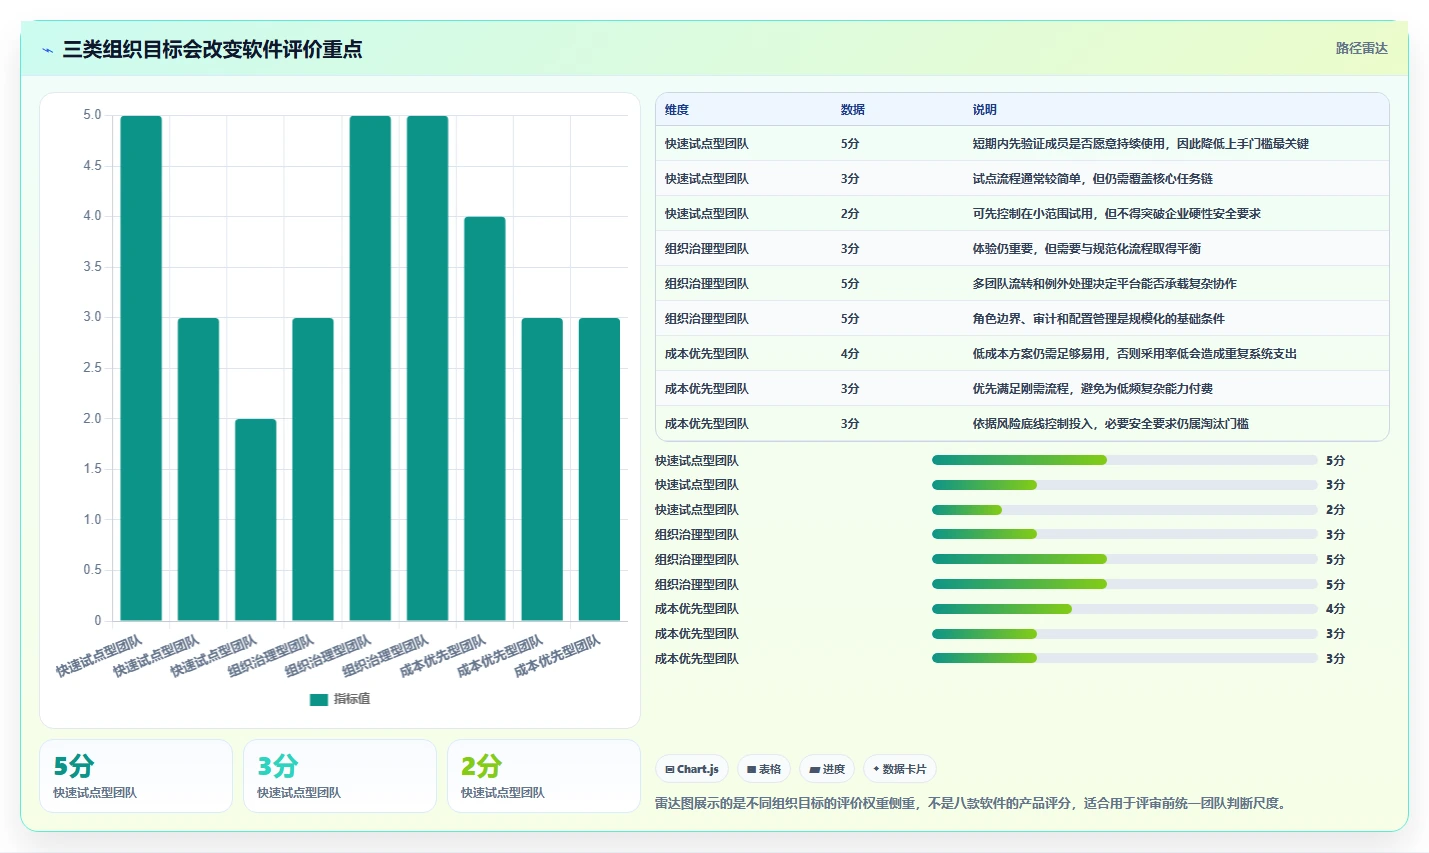The height and width of the screenshot is (853, 1429).
Task: Select the 数据卡片 chip
Action: (900, 769)
